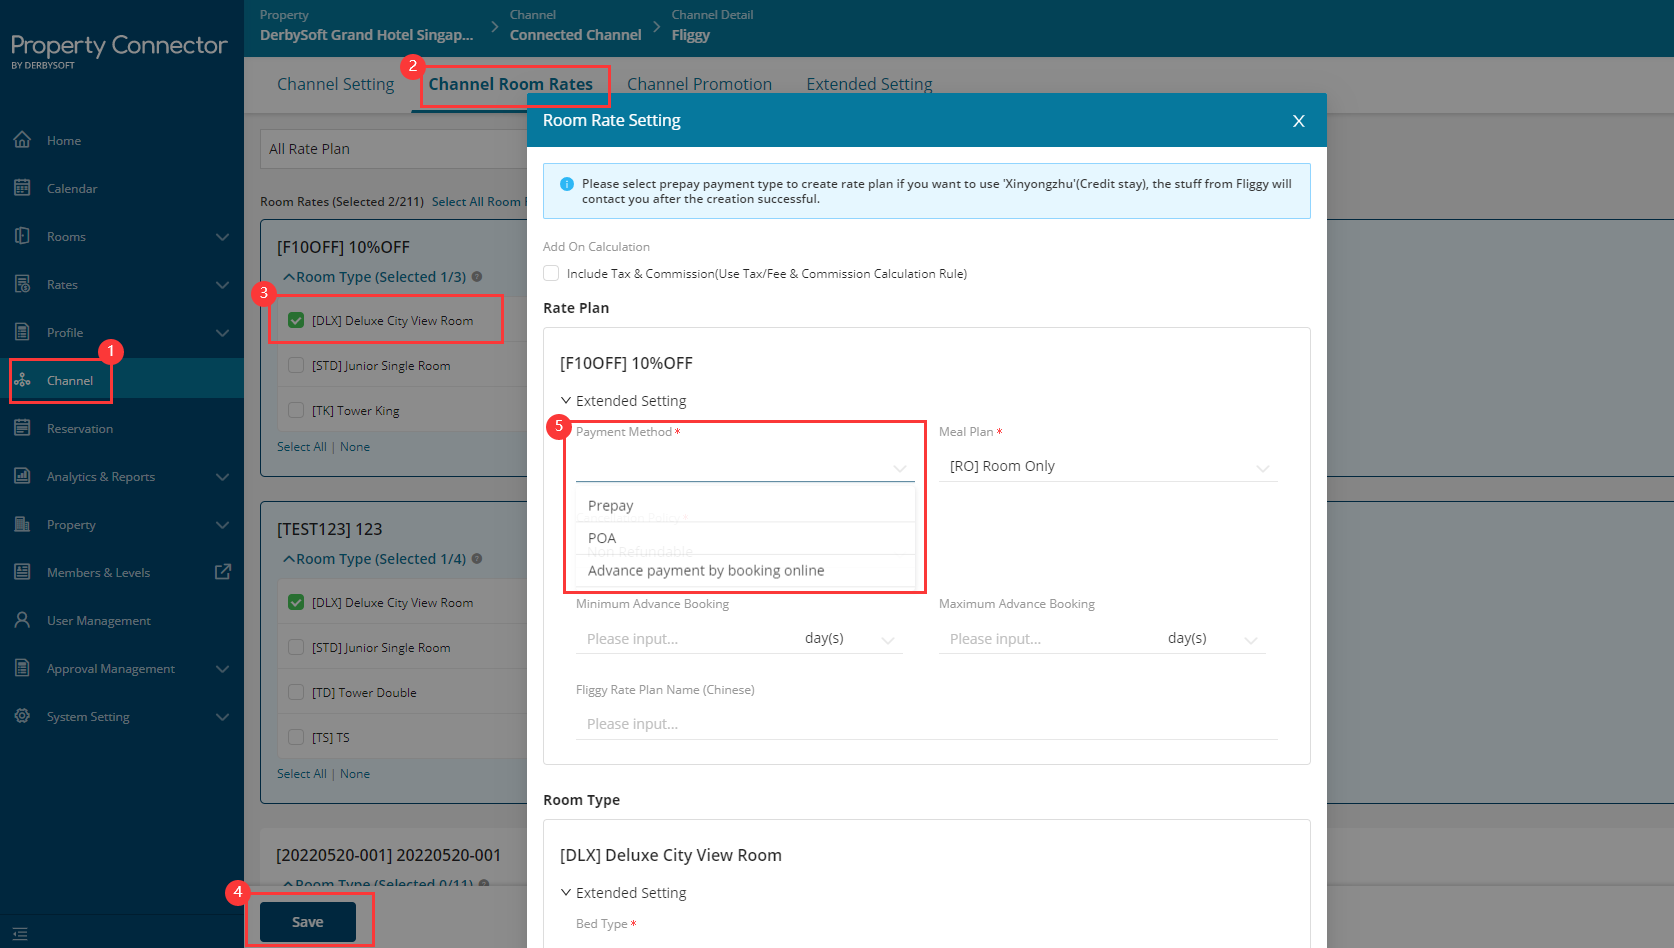
Task: Click the User Management icon
Action: tap(22, 620)
